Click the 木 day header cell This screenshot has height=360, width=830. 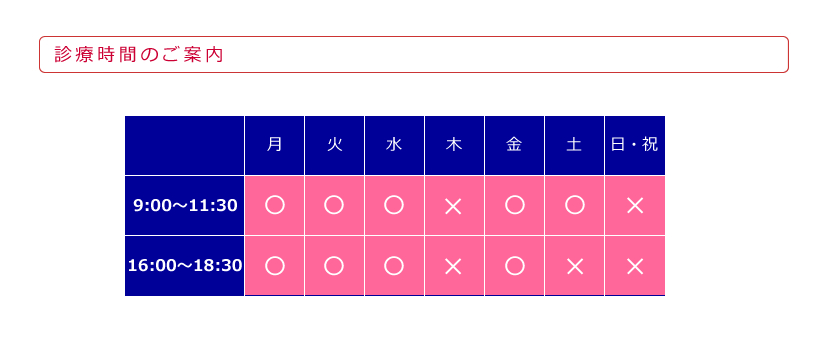(454, 145)
